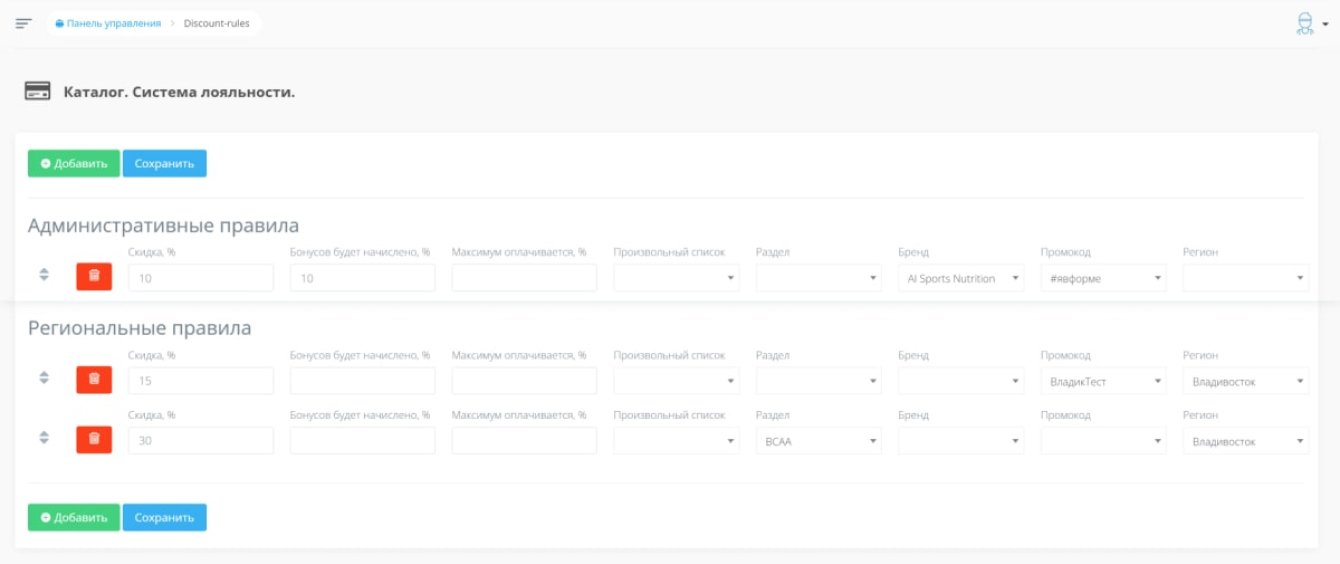Go to Панель управления breadcrumb
1340x564 pixels.
coord(113,23)
